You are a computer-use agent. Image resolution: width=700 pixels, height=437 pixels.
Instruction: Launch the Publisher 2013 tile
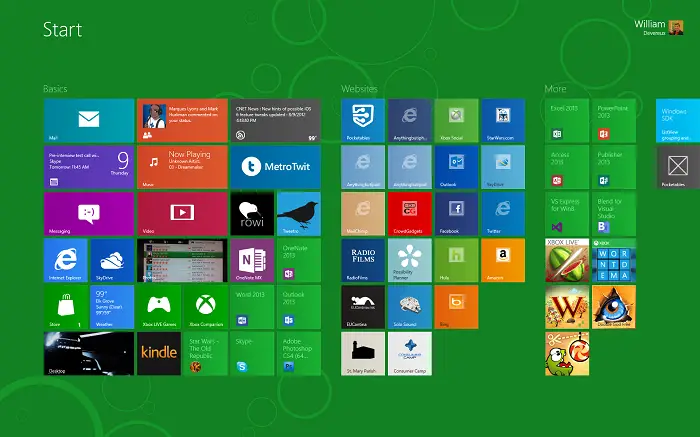(x=614, y=167)
